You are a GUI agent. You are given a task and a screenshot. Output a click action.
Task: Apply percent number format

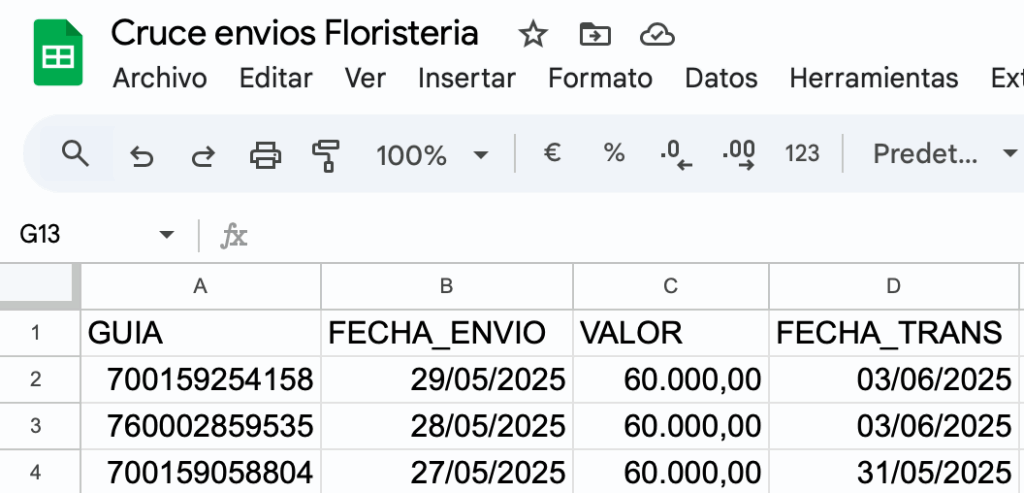pos(614,153)
